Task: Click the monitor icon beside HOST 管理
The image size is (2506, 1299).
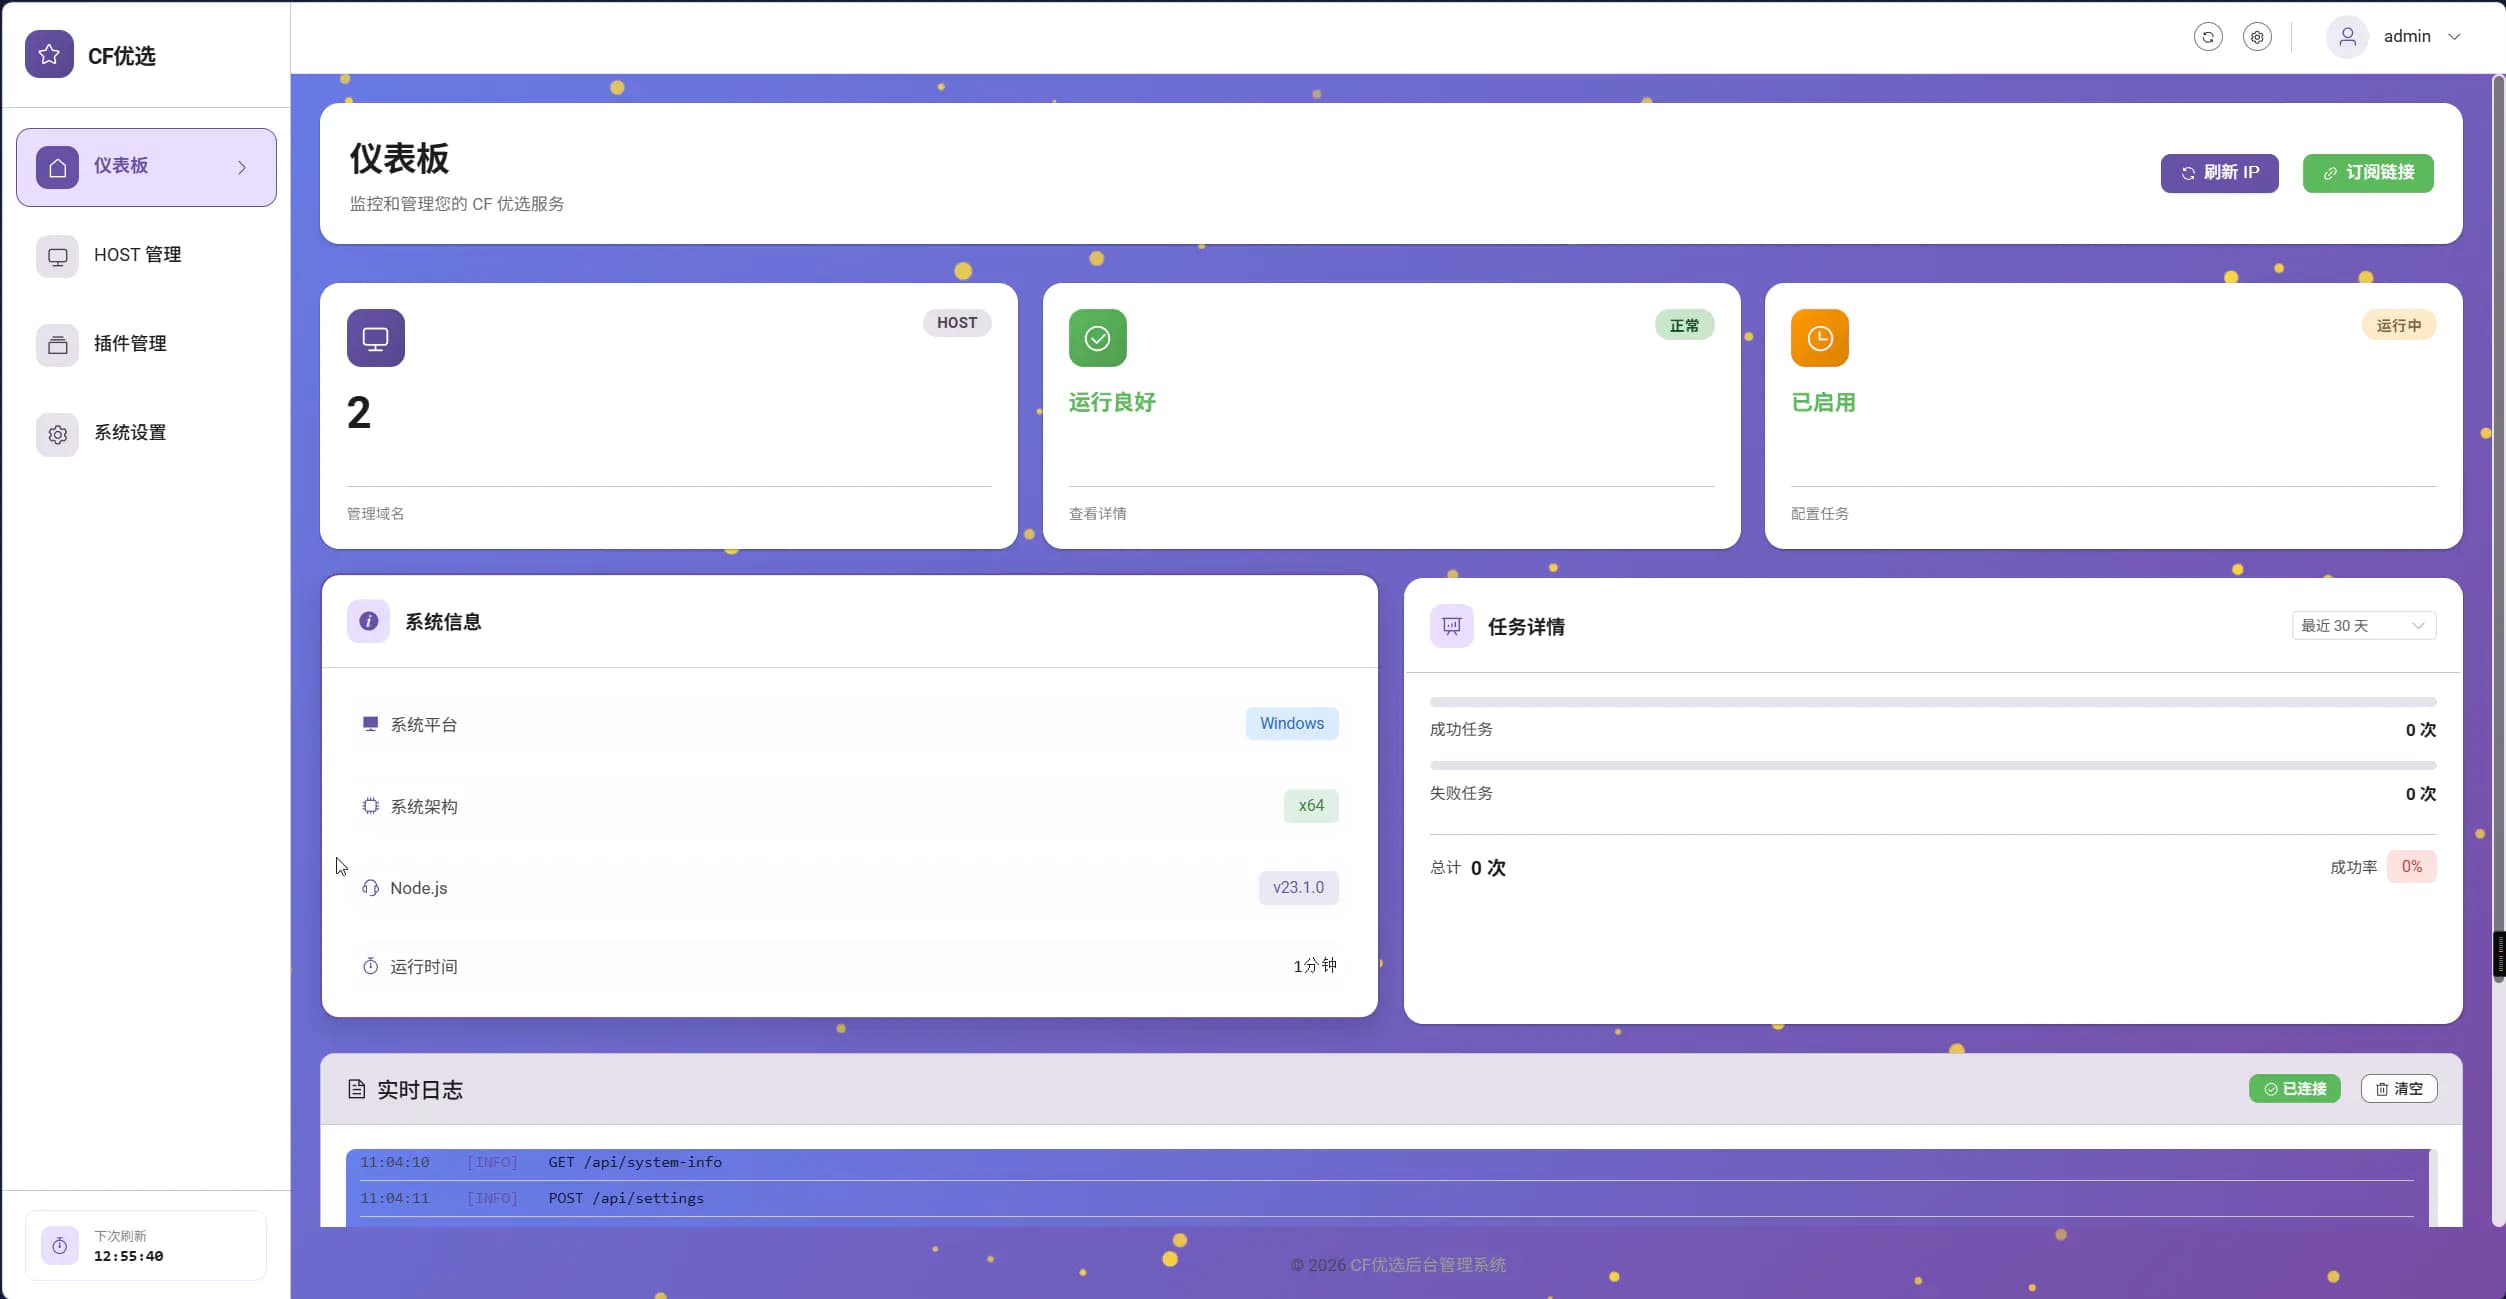Action: tap(57, 256)
